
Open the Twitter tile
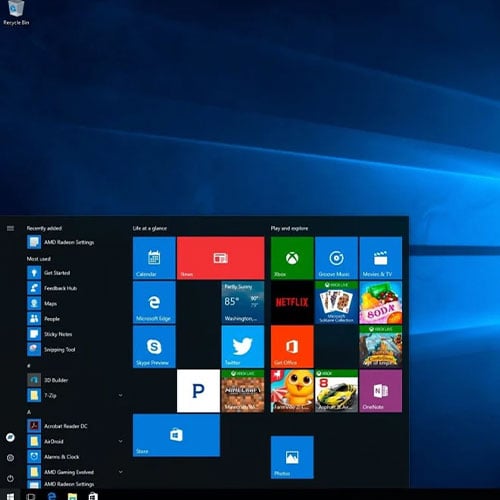tap(243, 347)
